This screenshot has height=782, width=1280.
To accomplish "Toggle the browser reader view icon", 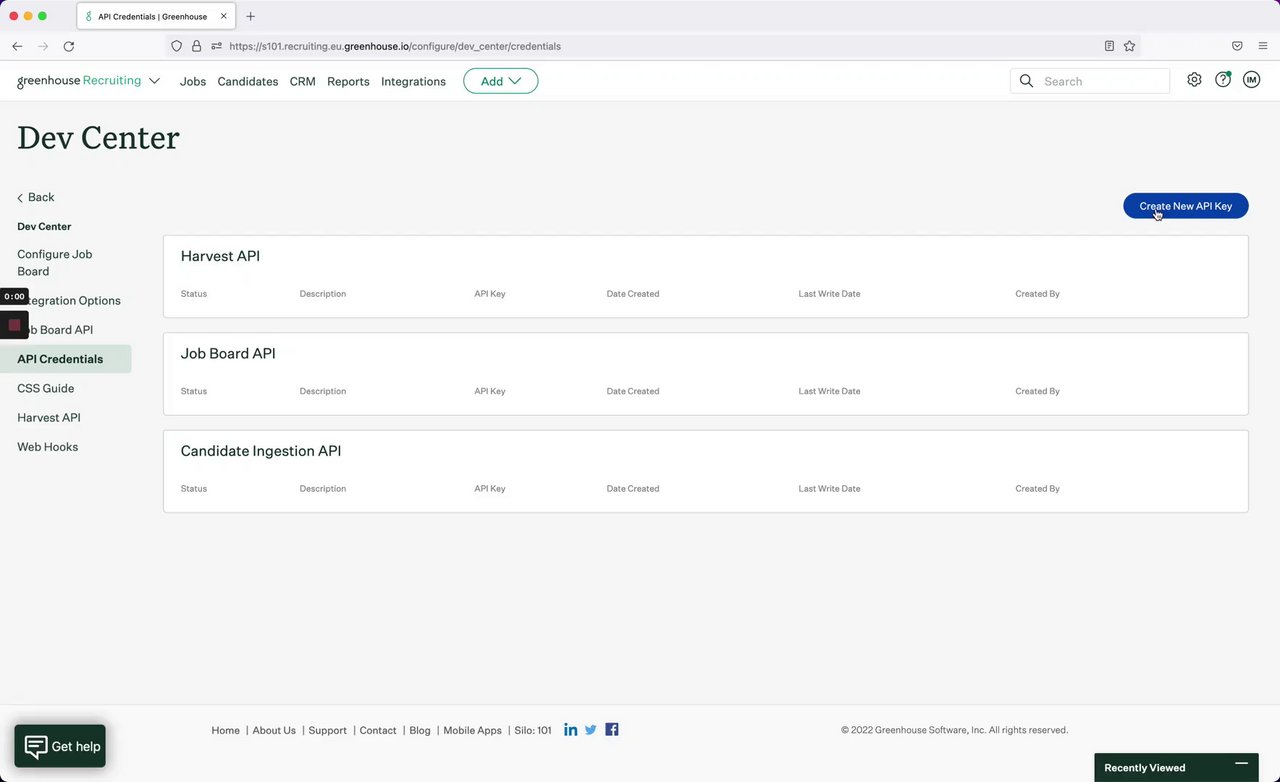I will 1109,46.
